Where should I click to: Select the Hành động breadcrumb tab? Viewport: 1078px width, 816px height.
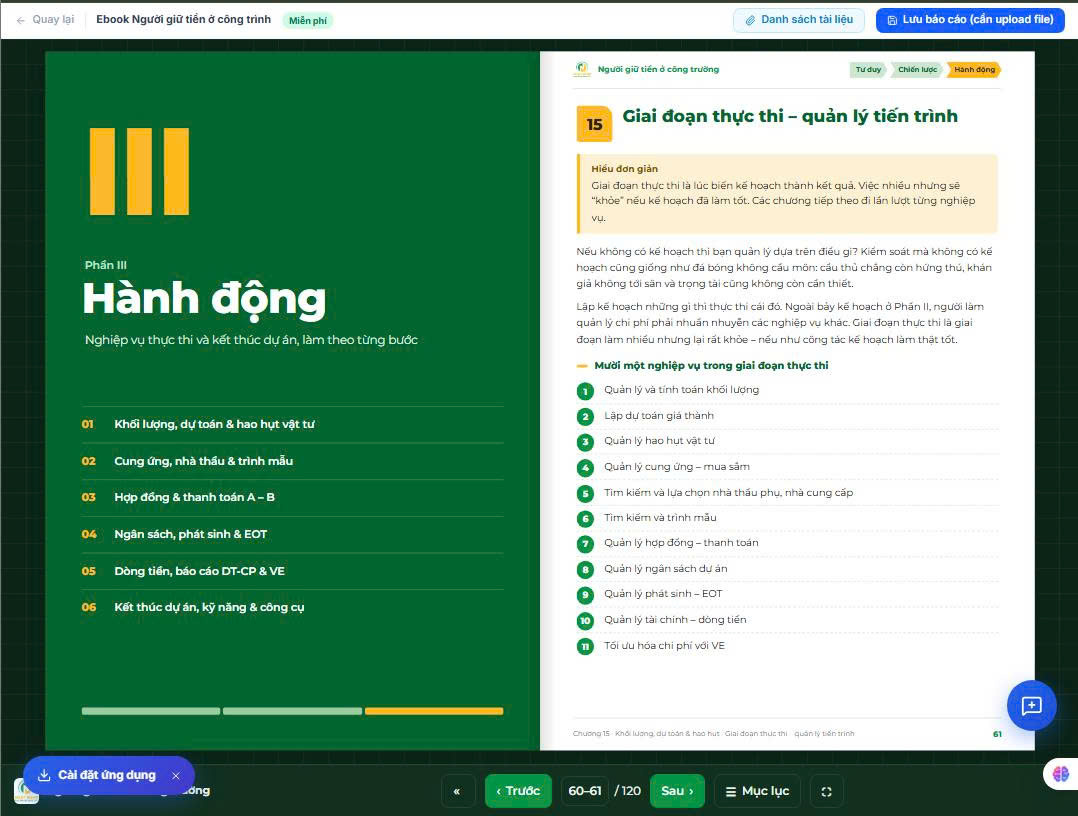tap(974, 69)
